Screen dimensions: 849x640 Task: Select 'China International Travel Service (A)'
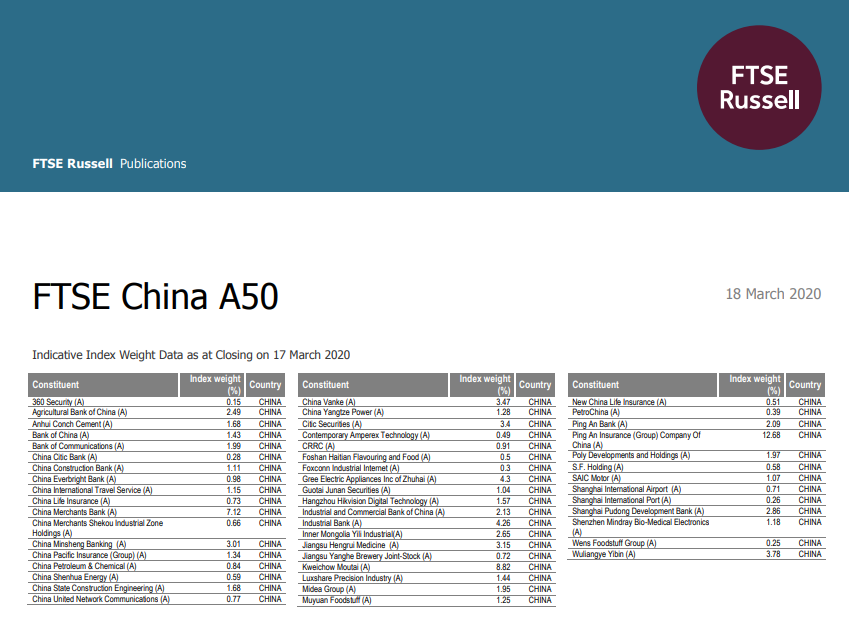pos(92,490)
